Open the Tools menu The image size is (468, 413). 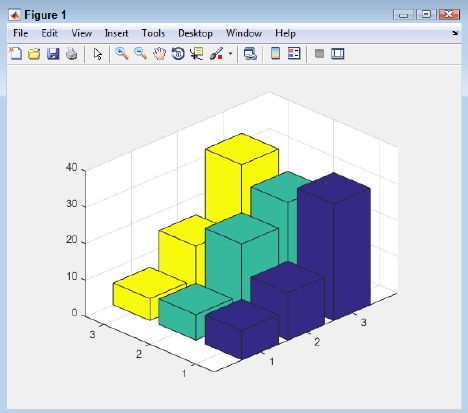(x=153, y=33)
